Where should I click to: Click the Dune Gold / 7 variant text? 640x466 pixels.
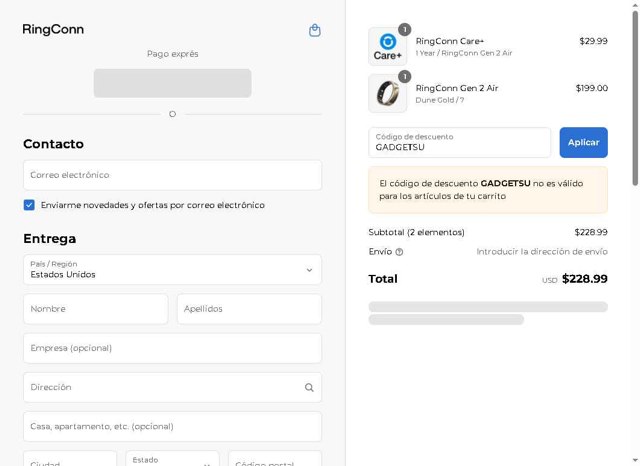click(x=440, y=100)
